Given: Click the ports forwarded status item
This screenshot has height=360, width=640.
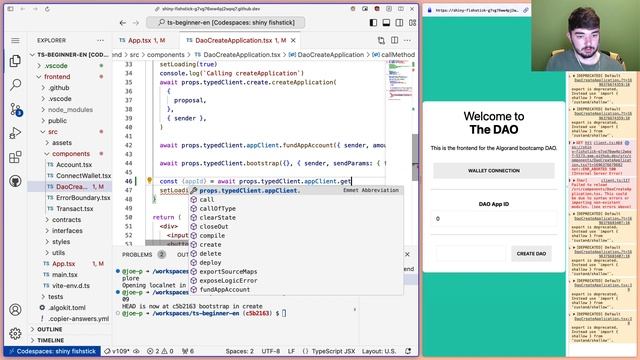Looking at the screenshot, I should coord(188,351).
